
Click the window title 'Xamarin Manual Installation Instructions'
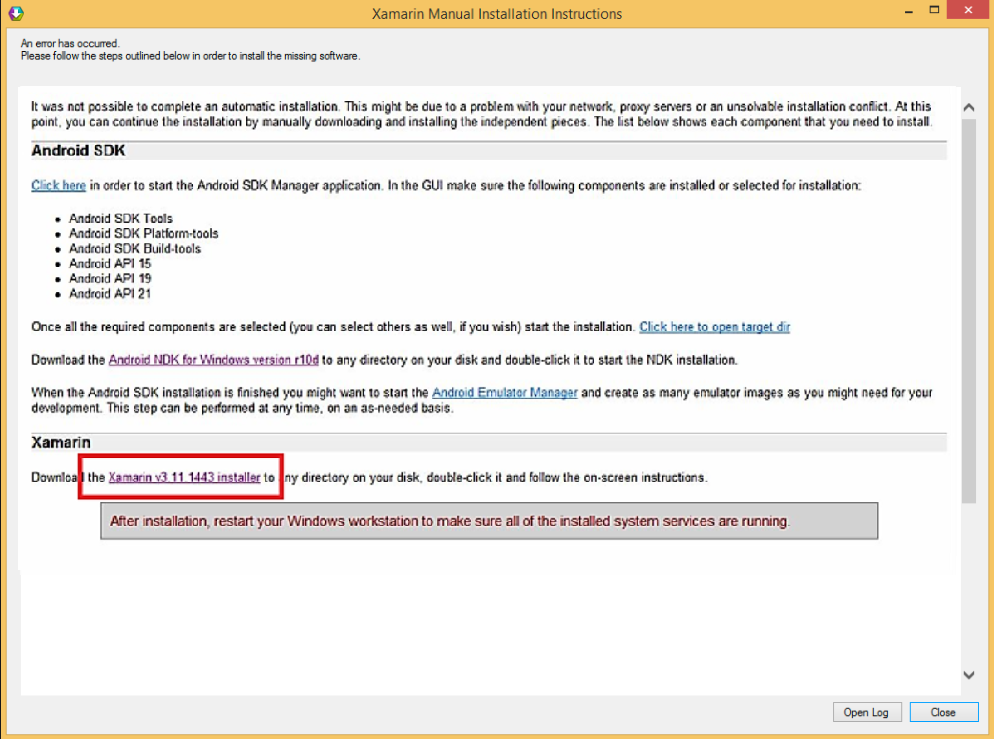497,14
